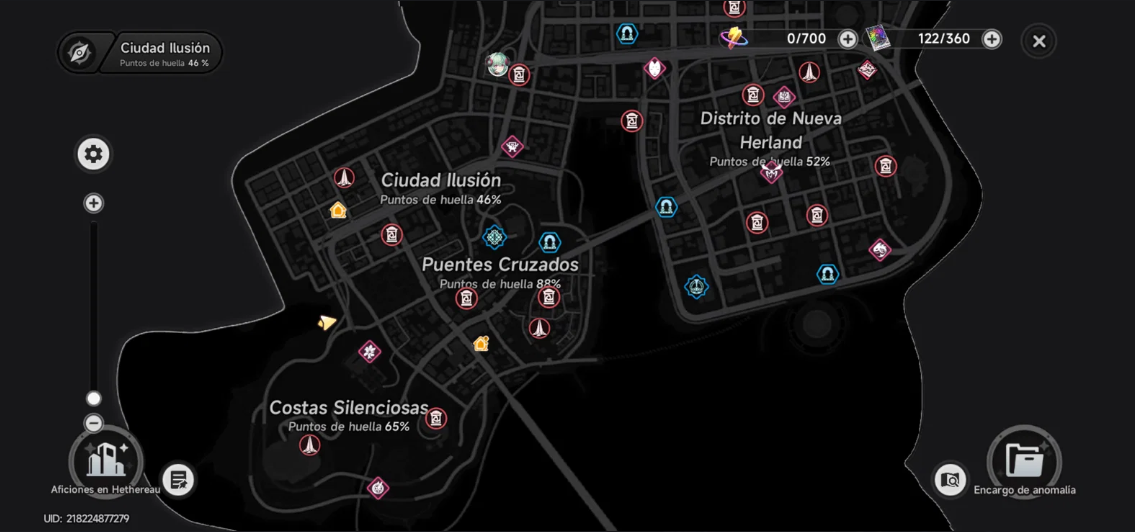Click the yellow player arrow indicator
Image resolution: width=1135 pixels, height=532 pixels.
pos(327,322)
